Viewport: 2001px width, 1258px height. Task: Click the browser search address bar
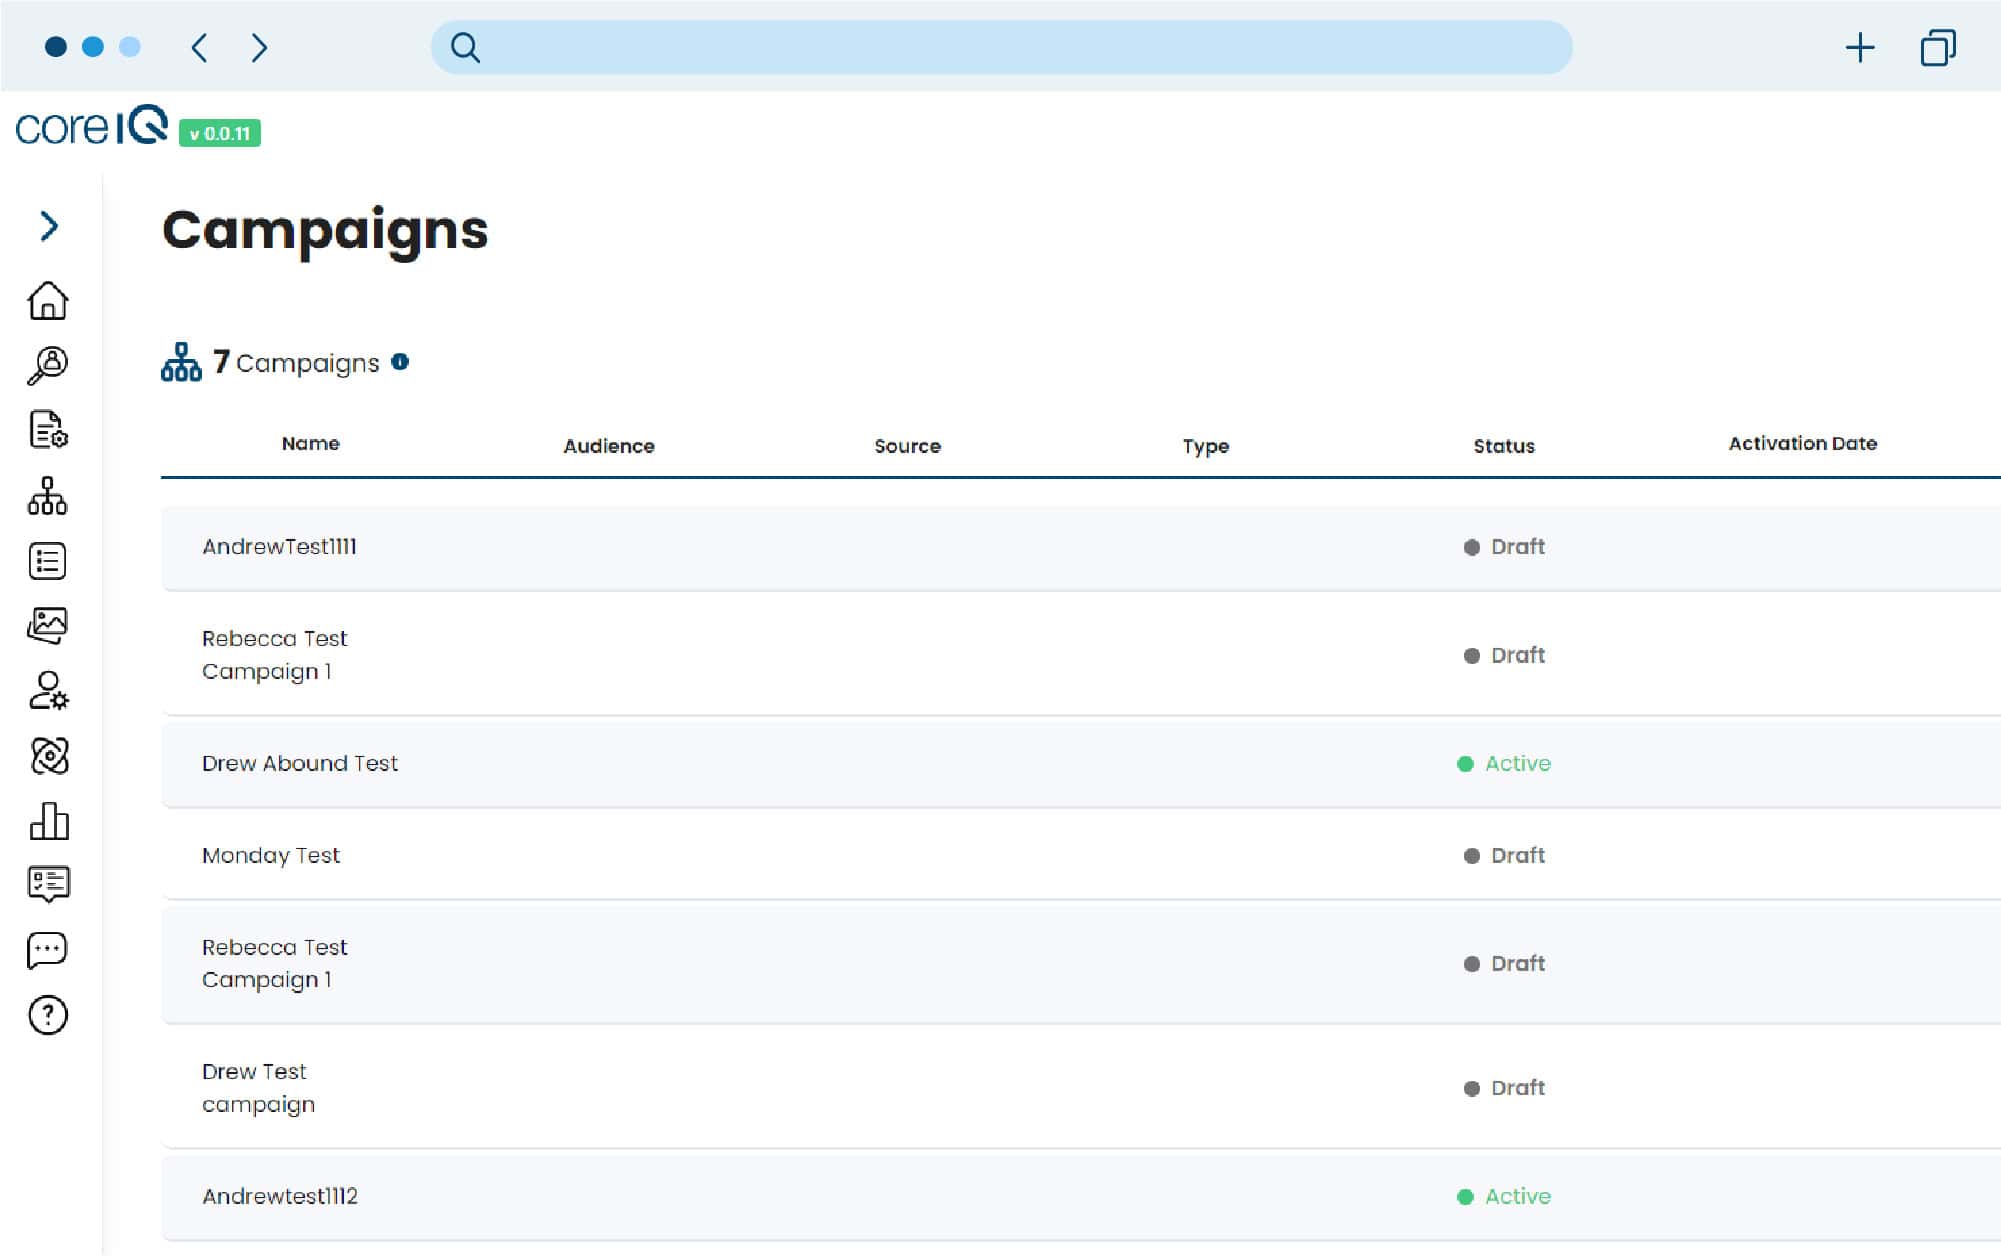[x=1000, y=47]
